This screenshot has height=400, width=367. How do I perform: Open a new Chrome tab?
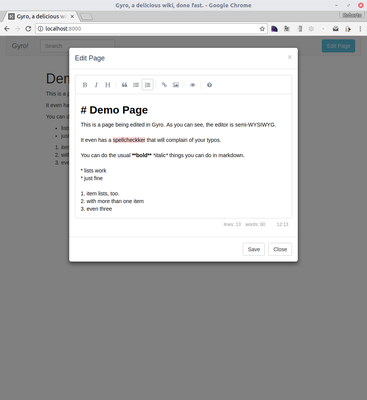[x=86, y=16]
